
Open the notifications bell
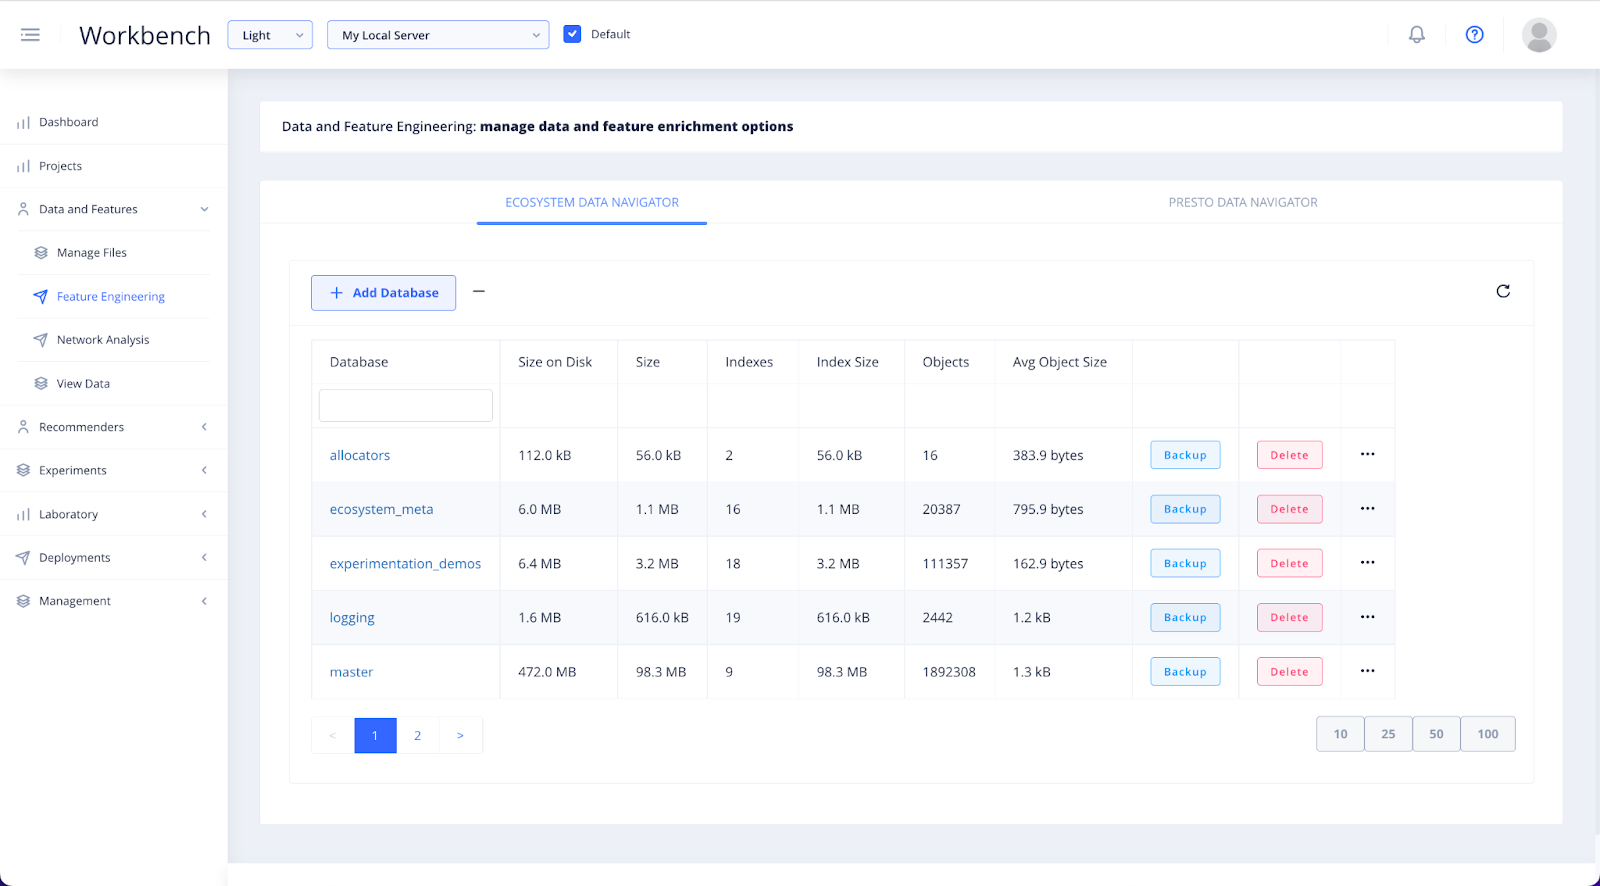point(1417,35)
